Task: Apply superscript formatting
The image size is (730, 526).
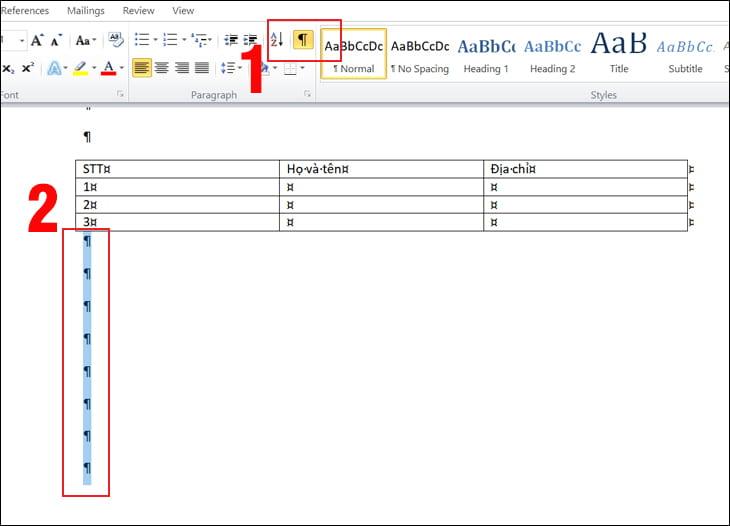Action: 27,68
